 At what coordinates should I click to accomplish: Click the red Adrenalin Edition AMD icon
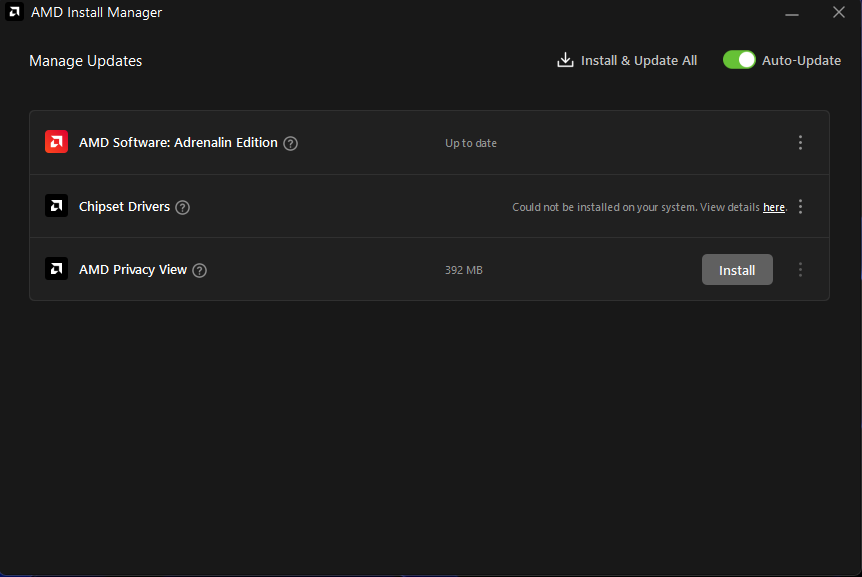(x=56, y=142)
